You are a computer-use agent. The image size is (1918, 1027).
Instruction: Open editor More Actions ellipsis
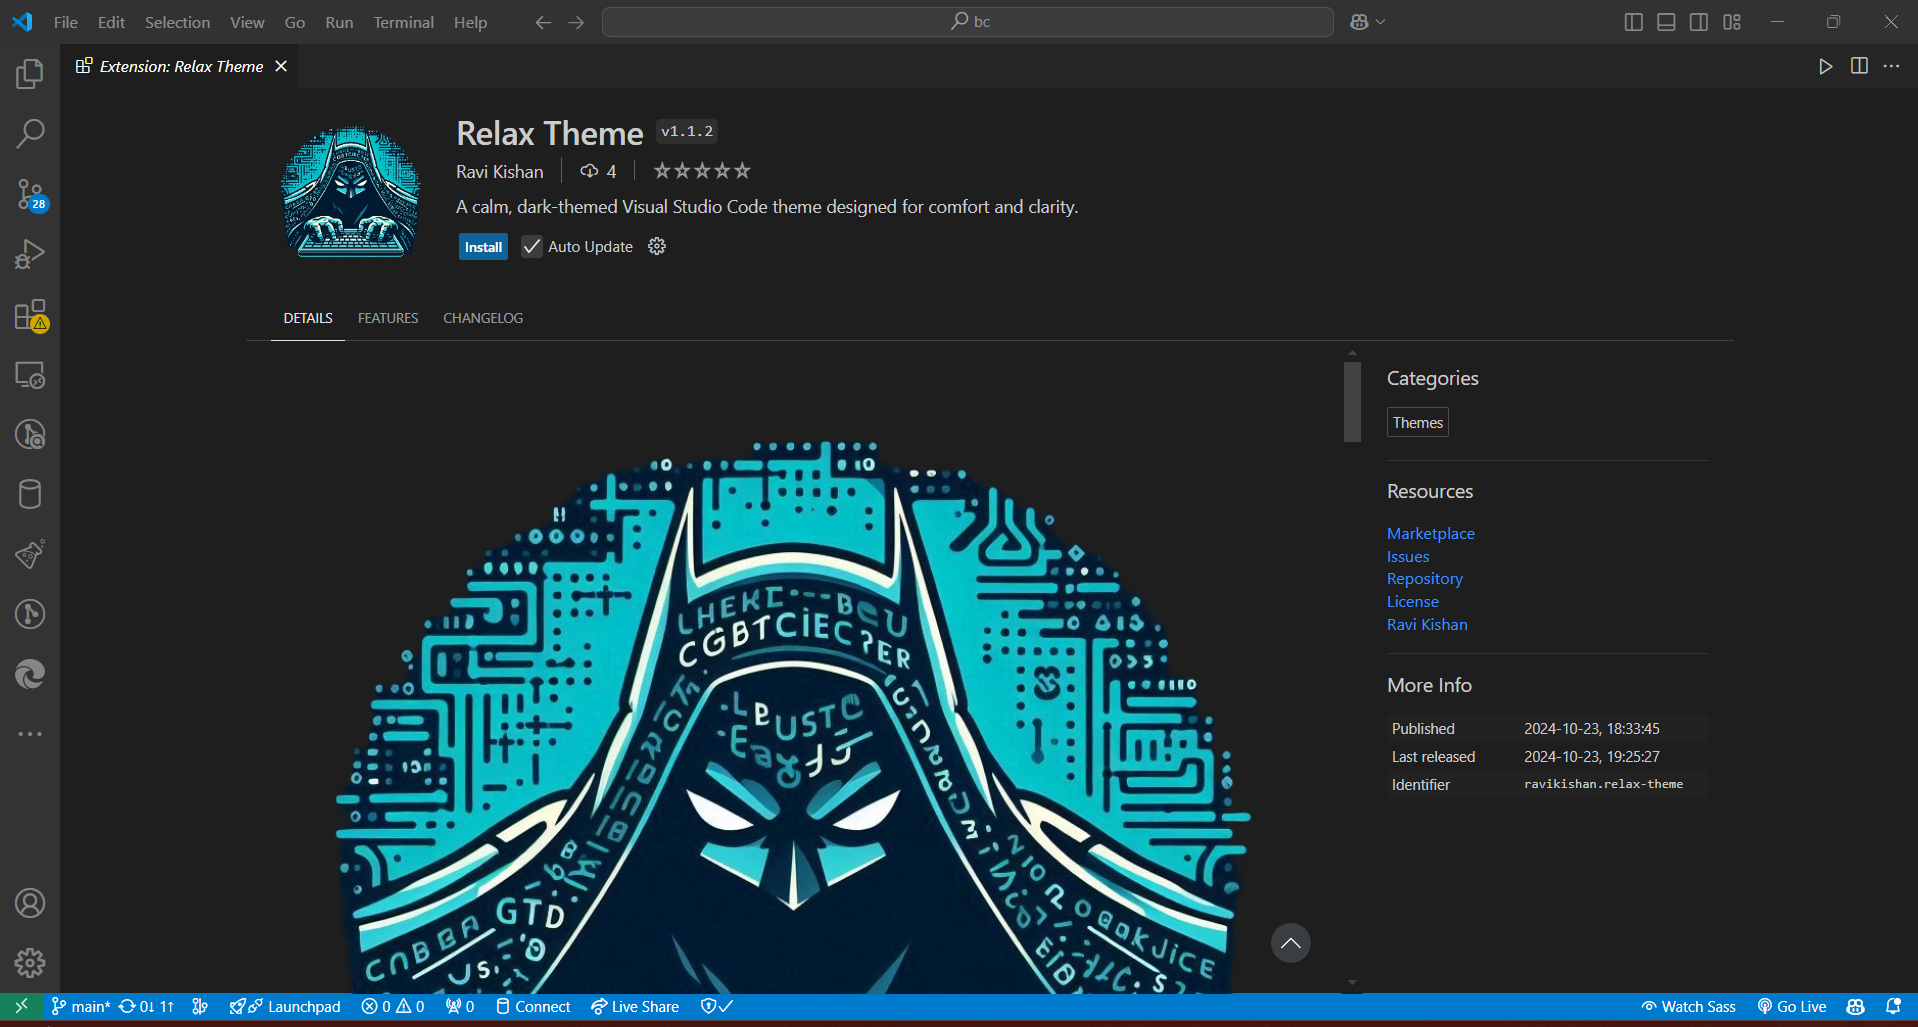coord(1891,66)
